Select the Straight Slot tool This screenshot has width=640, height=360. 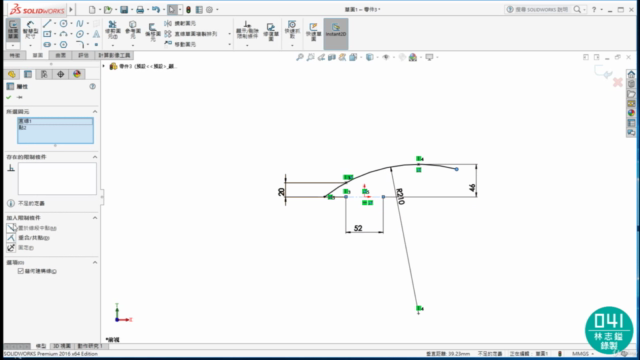point(47,44)
